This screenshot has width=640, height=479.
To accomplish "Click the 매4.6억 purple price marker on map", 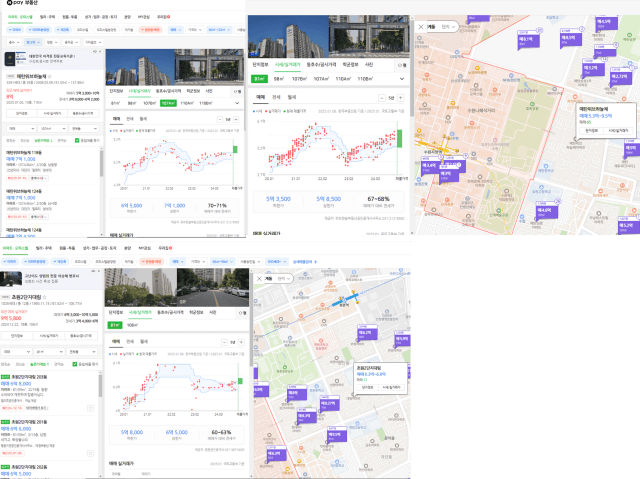I will pos(546,211).
